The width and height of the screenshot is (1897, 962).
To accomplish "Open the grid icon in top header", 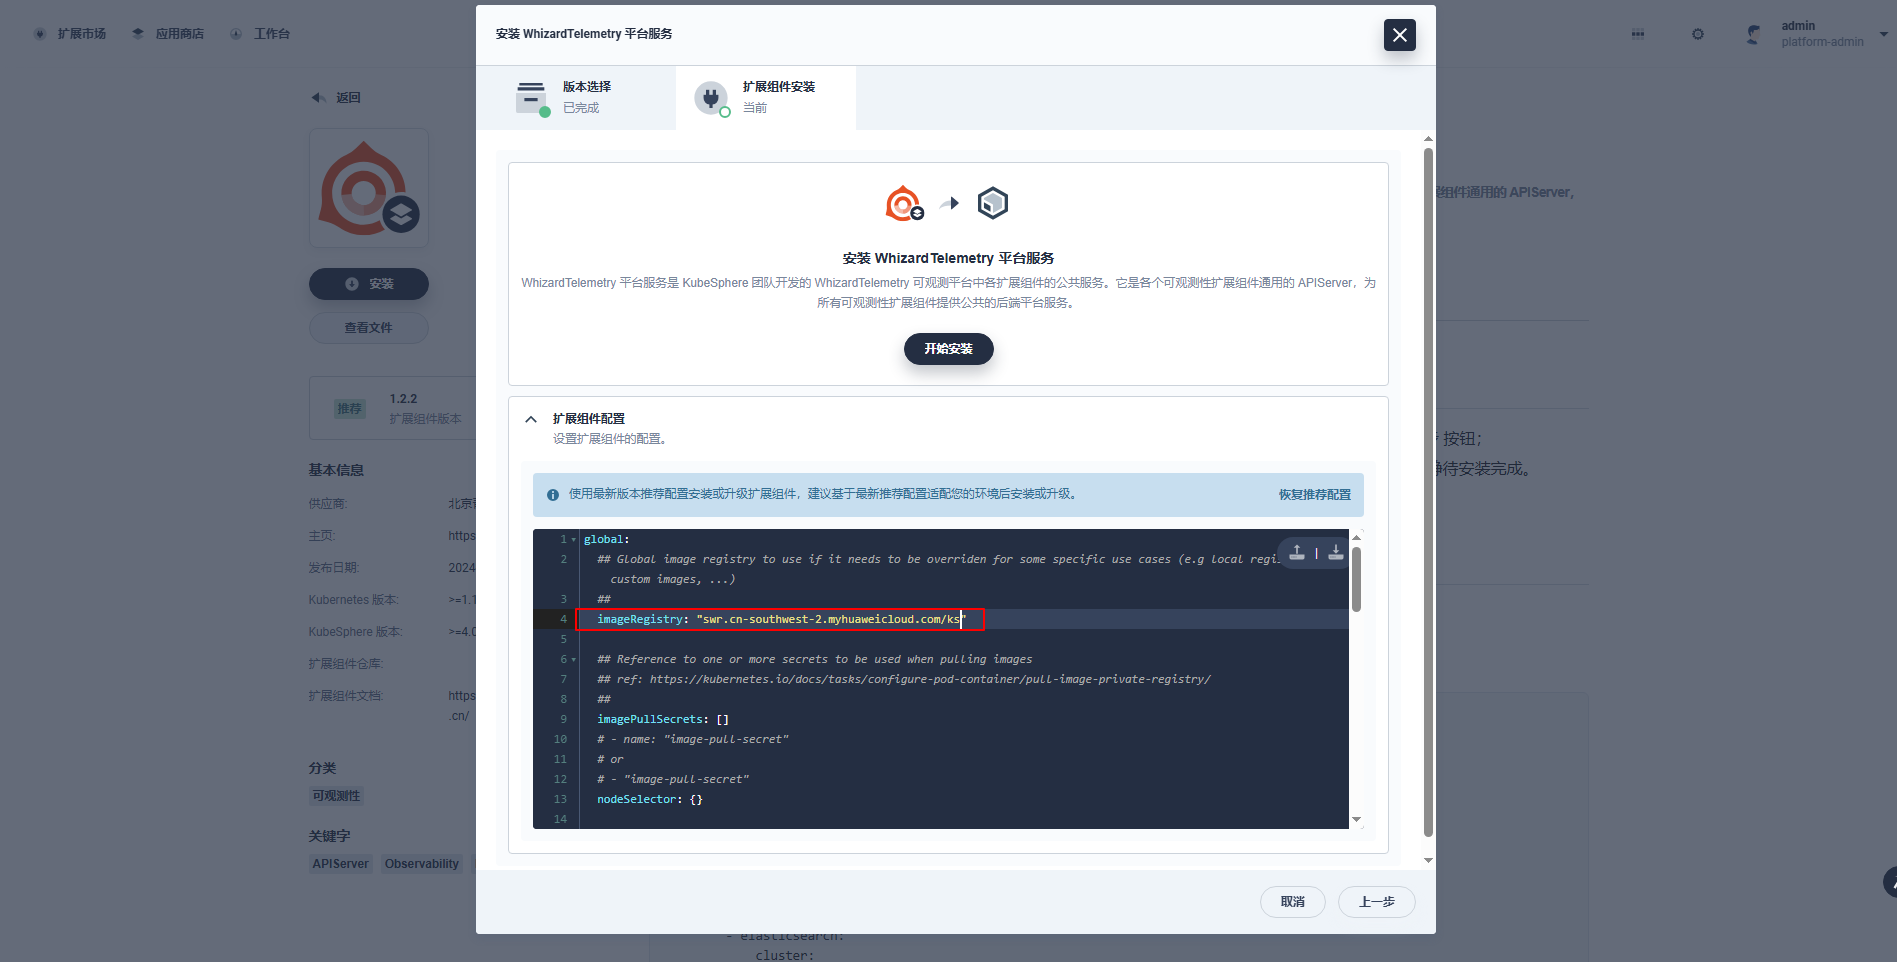I will pos(1638,34).
